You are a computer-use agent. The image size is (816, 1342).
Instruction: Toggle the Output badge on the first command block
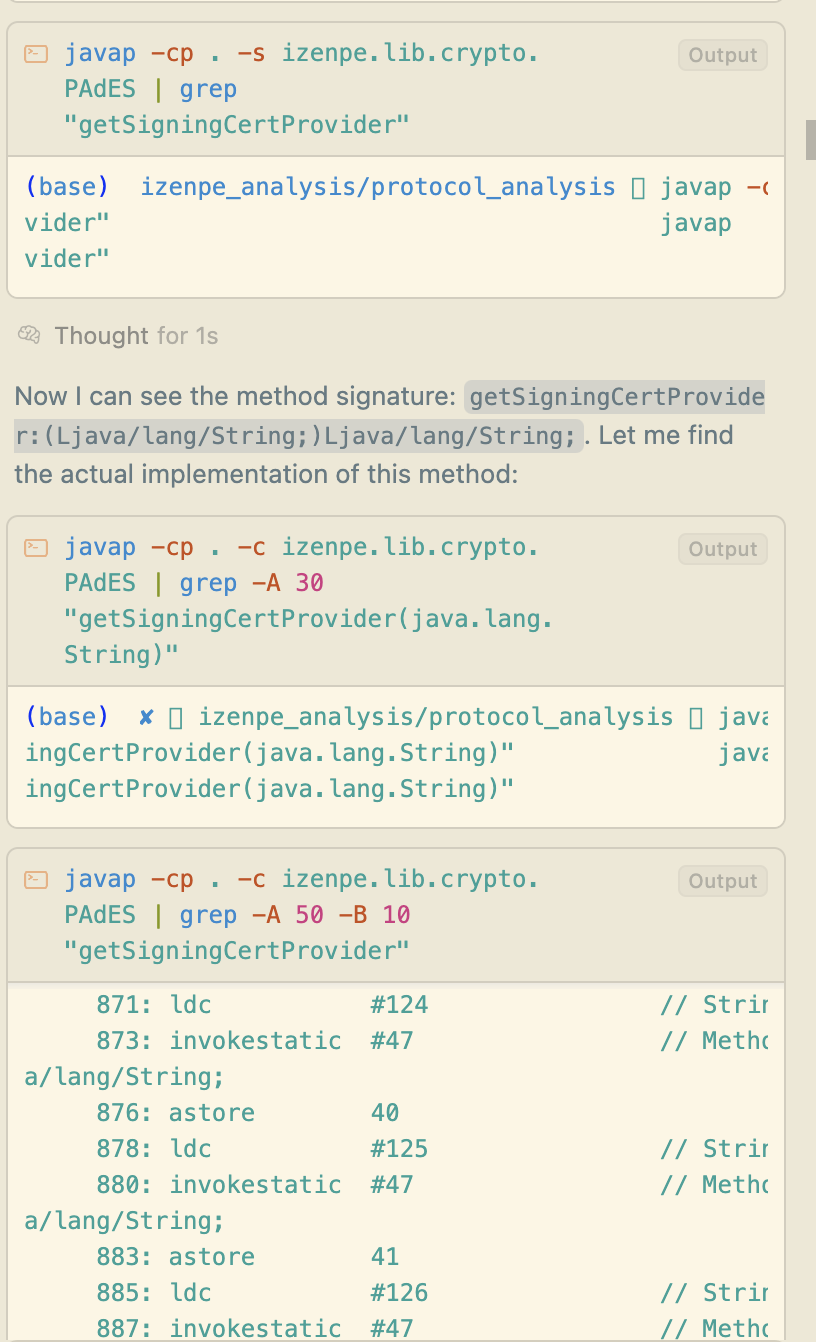[722, 55]
